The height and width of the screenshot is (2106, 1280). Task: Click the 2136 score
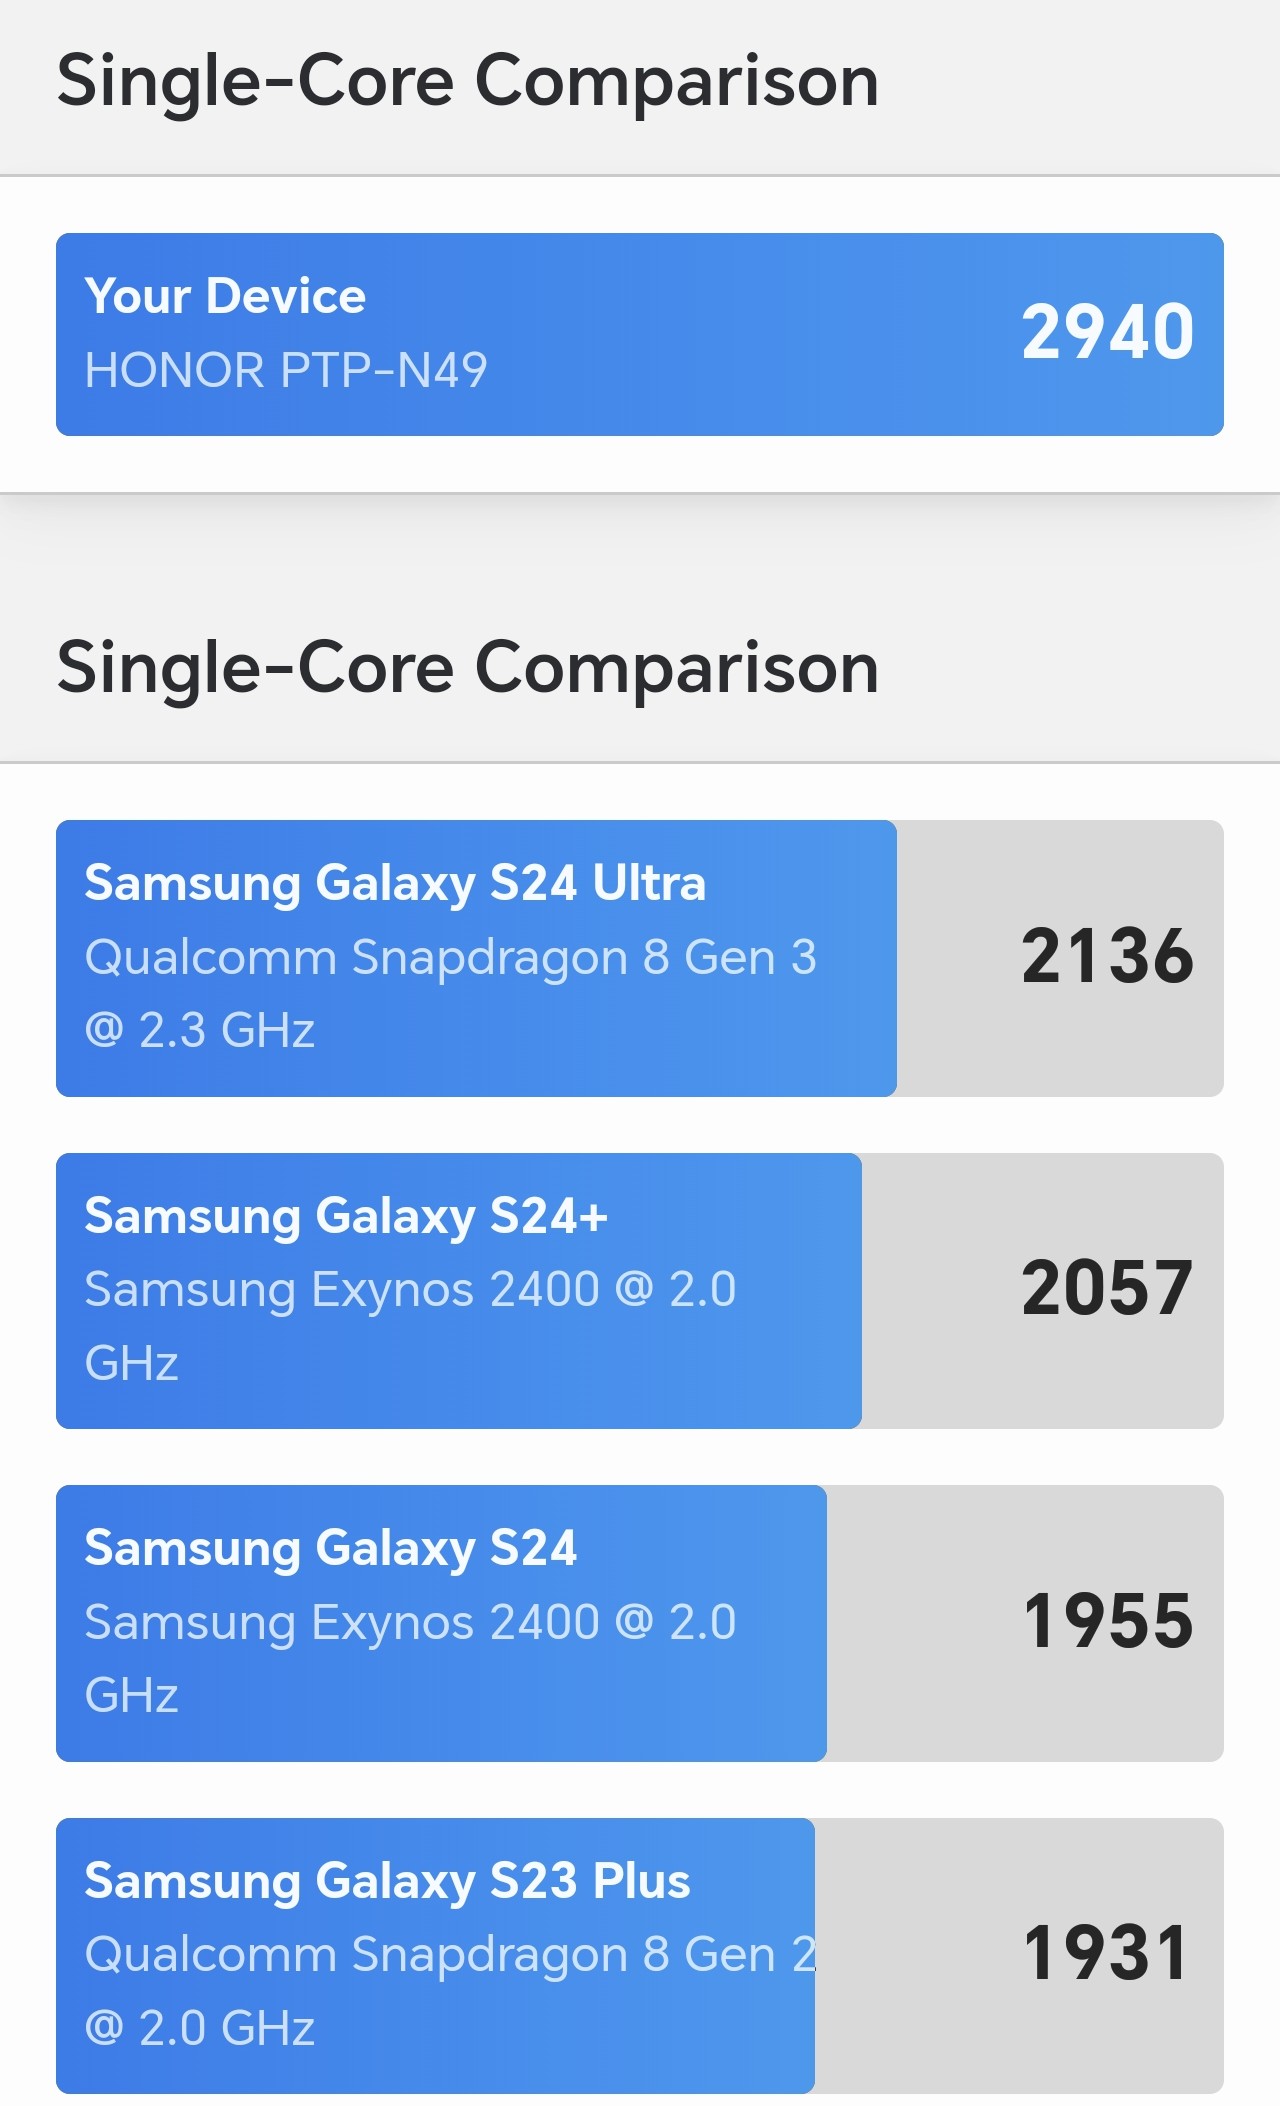coord(1107,956)
